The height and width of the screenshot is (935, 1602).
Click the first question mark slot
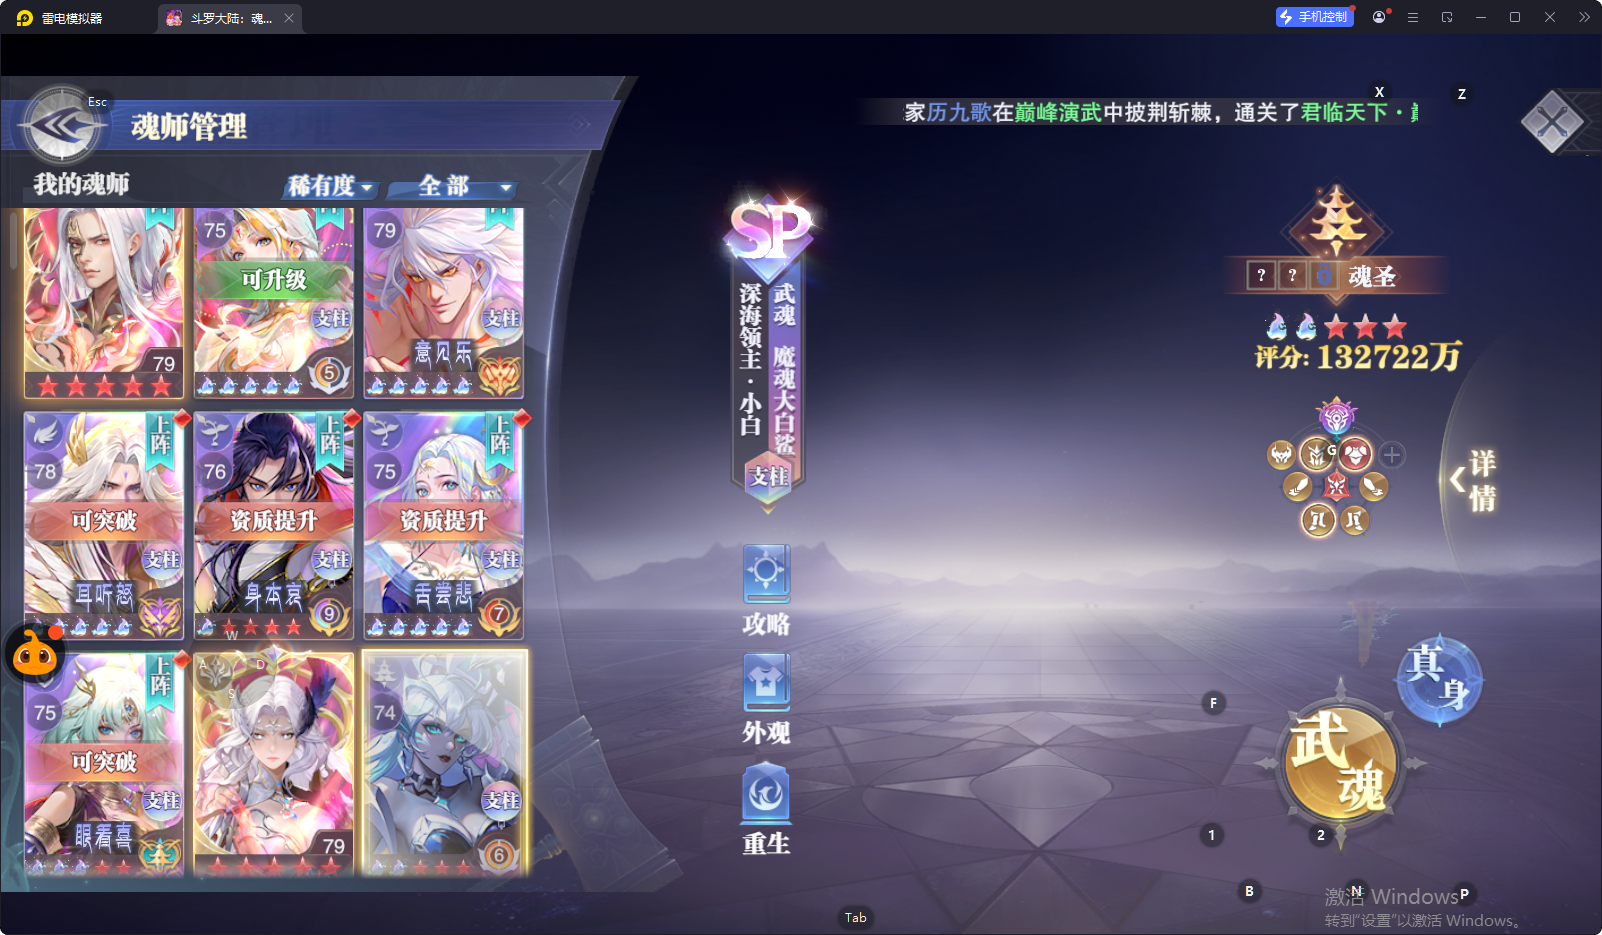point(1261,275)
